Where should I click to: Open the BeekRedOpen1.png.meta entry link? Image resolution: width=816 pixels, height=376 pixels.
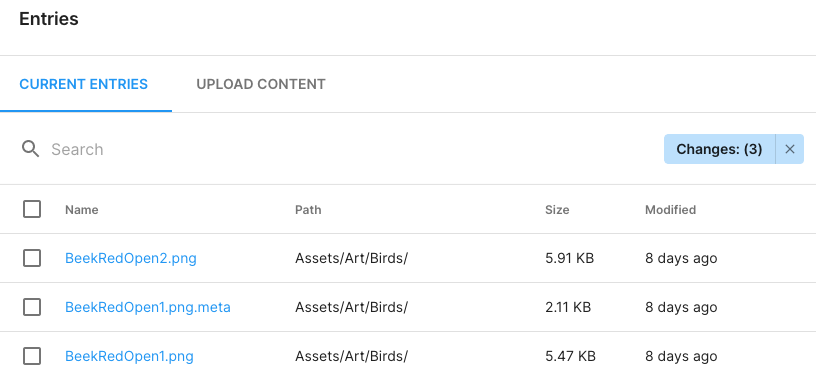148,307
